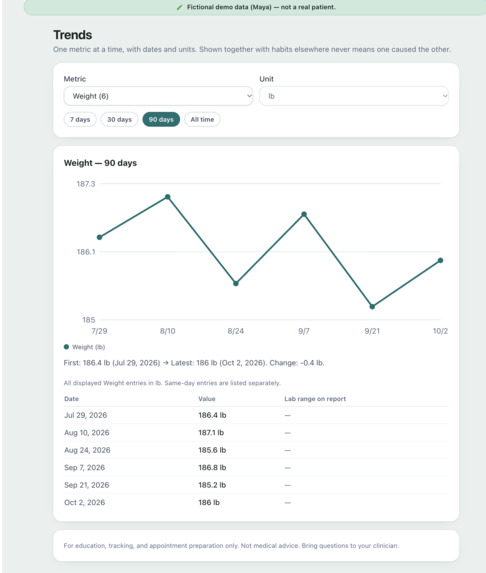The height and width of the screenshot is (573, 486).
Task: Click the 'Same-day entries are listed separately' note
Action: [222, 383]
